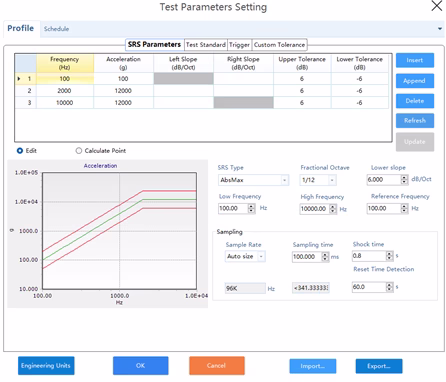Select the Edit radio button
This screenshot has width=446, height=382.
20,151
